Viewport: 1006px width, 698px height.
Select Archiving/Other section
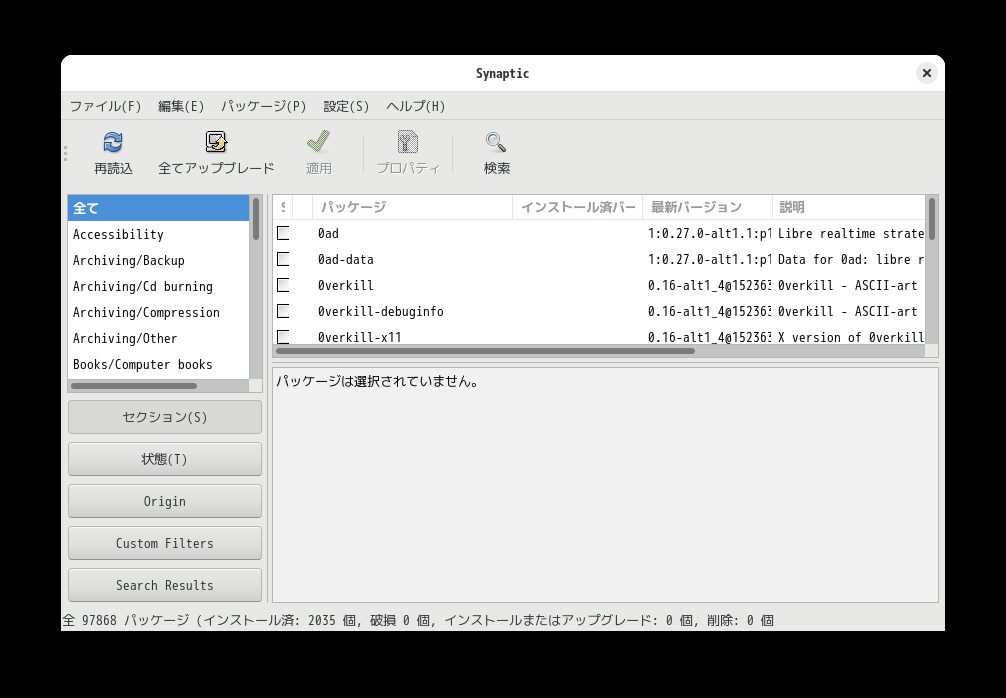tap(158, 338)
